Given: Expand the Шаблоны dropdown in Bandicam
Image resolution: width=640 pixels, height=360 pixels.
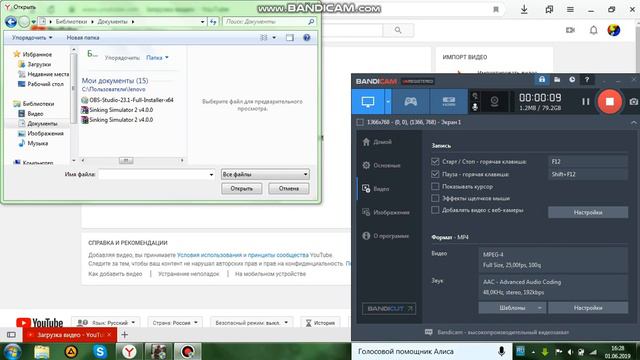Looking at the screenshot, I should coord(512,308).
